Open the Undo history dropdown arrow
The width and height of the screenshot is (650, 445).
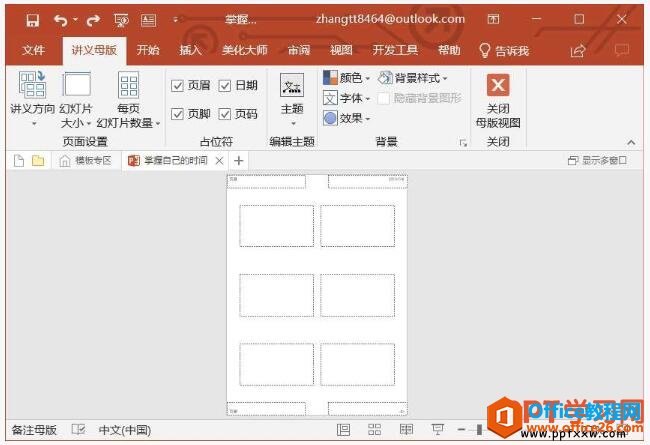point(75,19)
